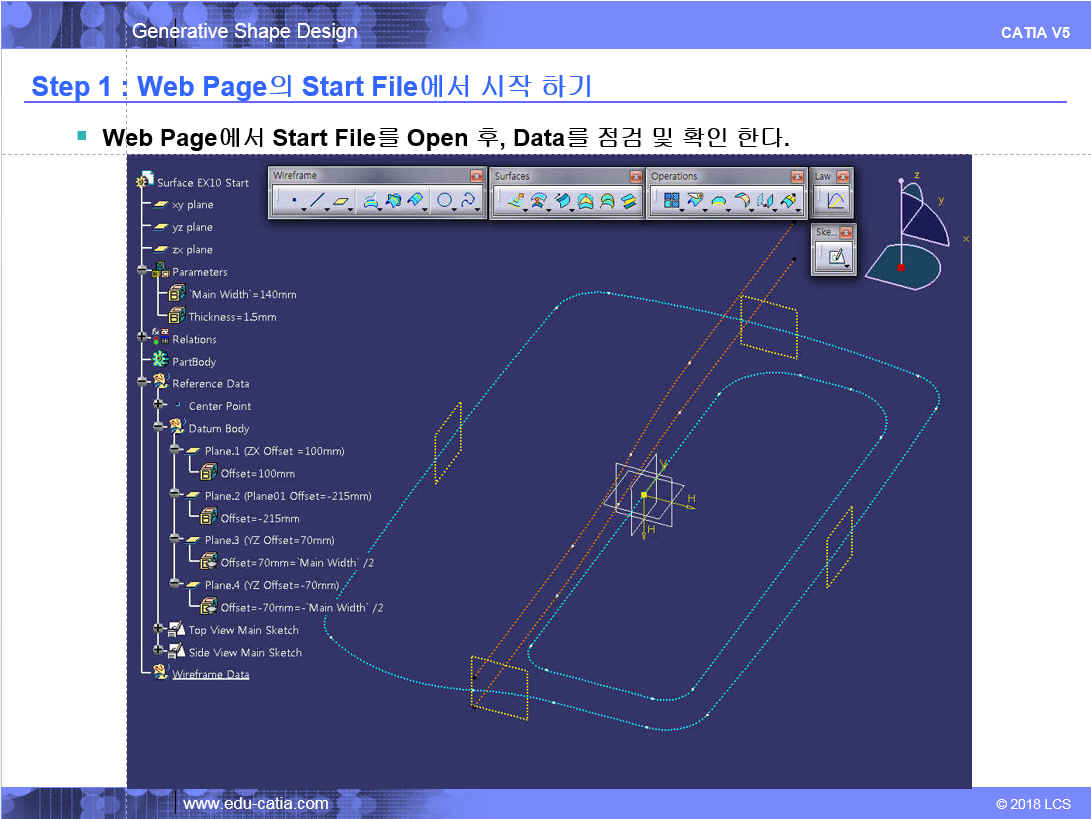Expand the Center Point node
Viewport: 1091px width, 819px height.
point(158,406)
